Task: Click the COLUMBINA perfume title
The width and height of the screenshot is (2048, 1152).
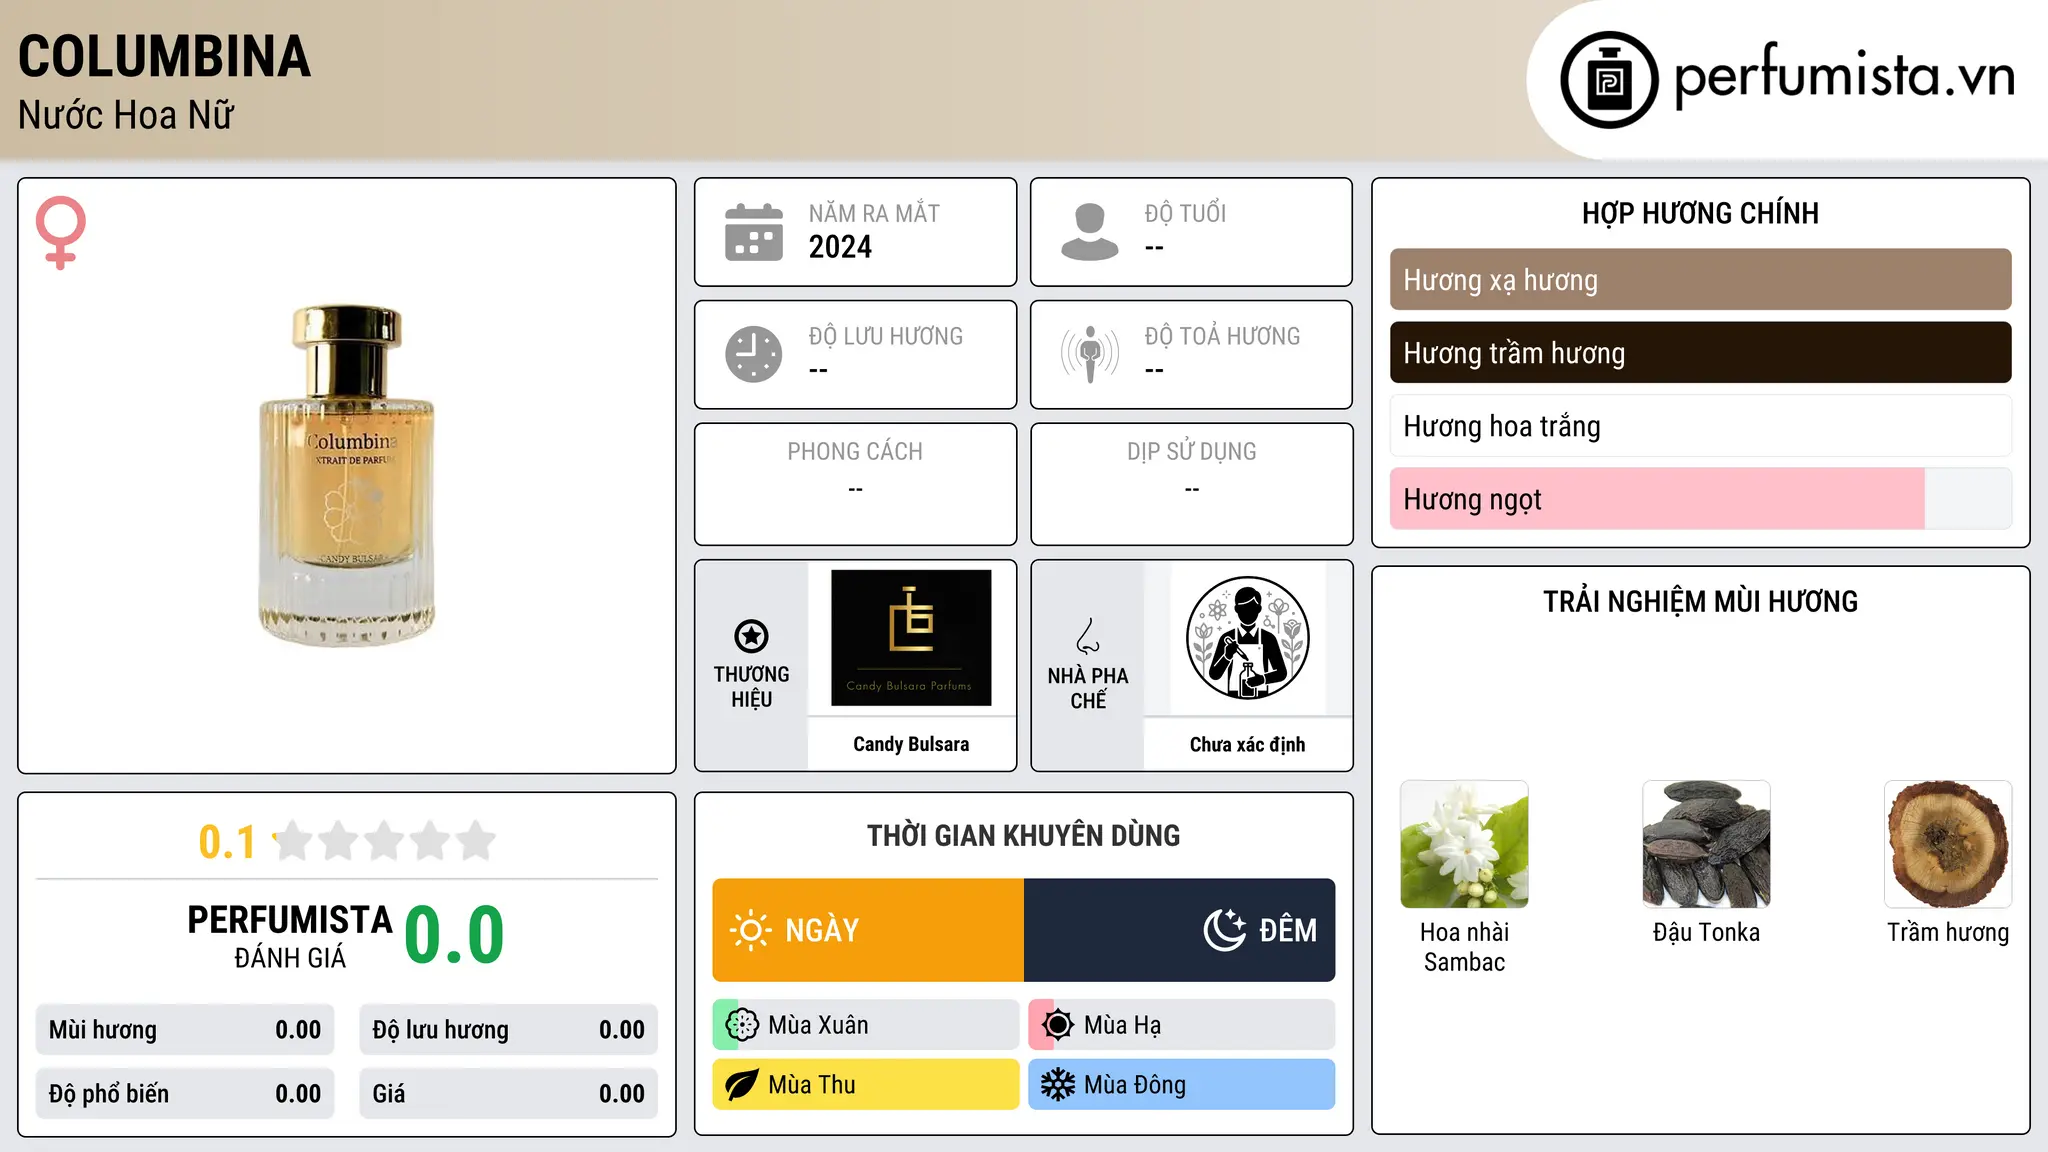Action: 165,57
